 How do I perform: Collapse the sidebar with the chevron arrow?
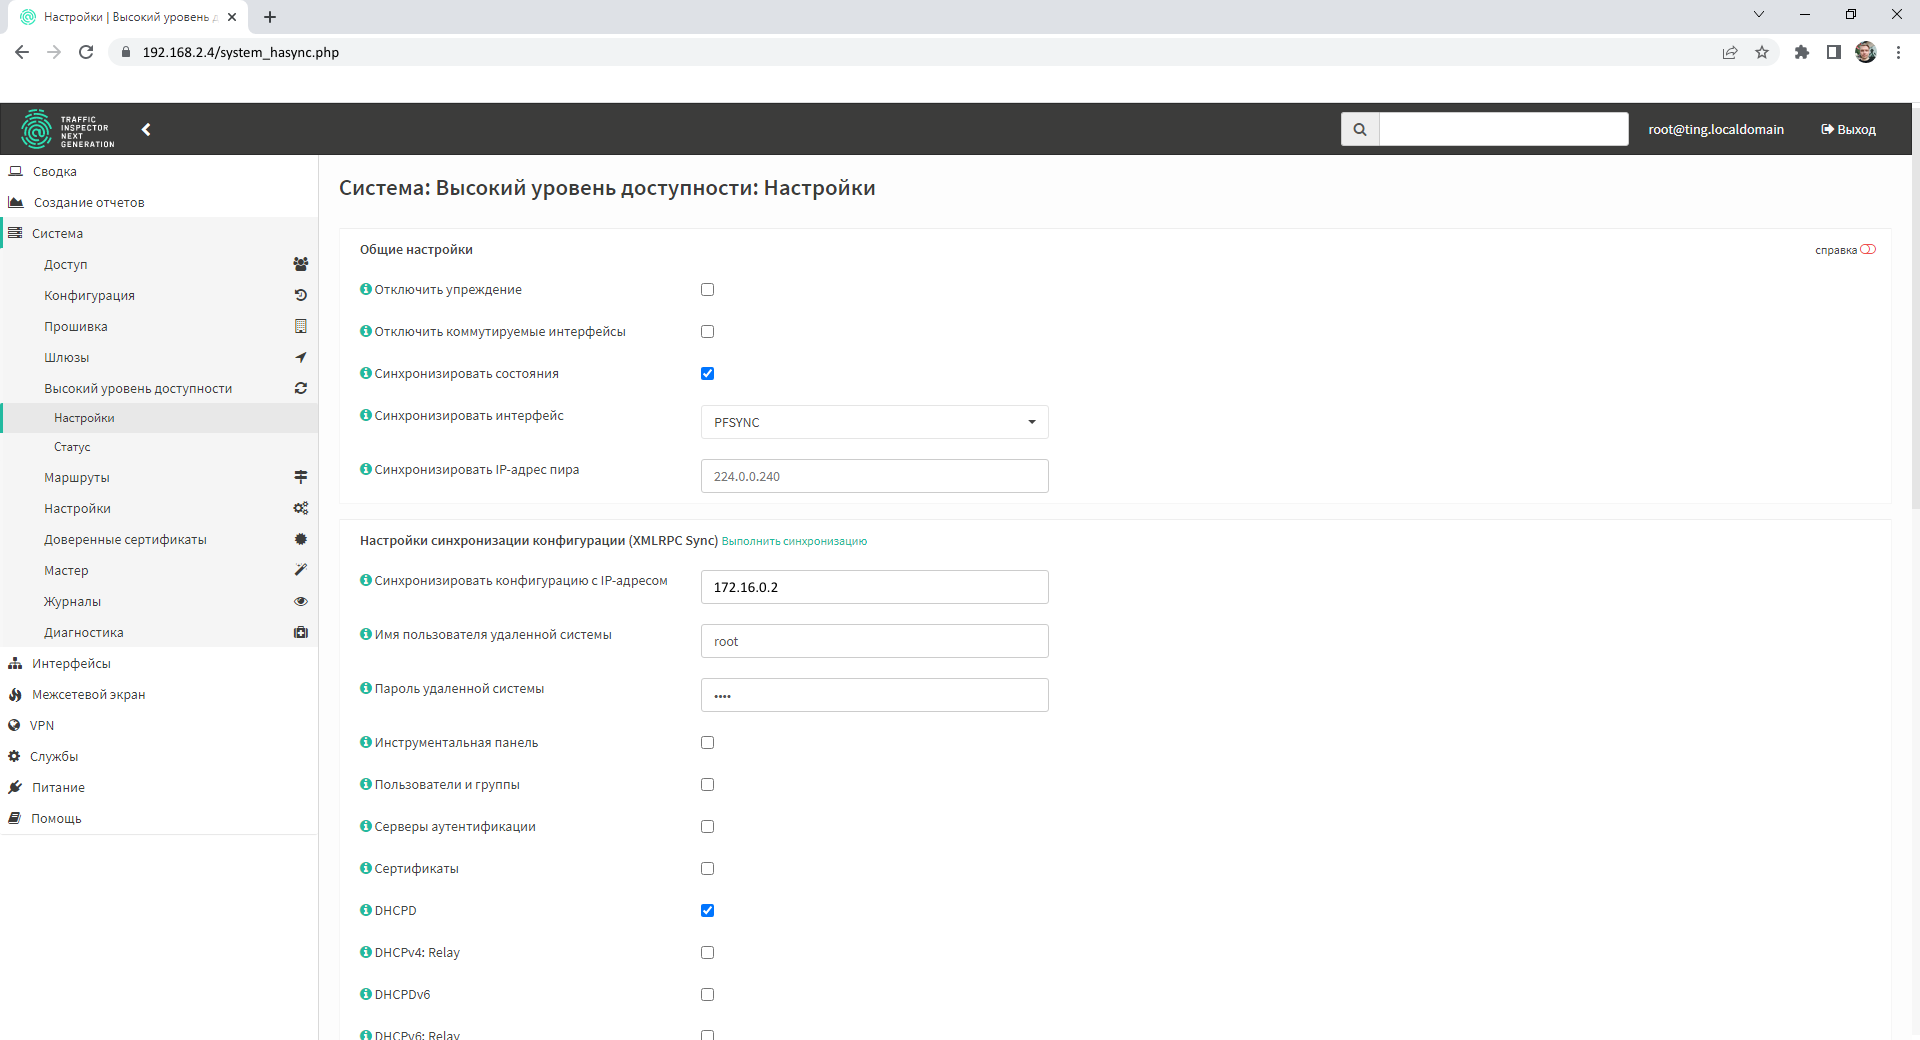point(146,129)
